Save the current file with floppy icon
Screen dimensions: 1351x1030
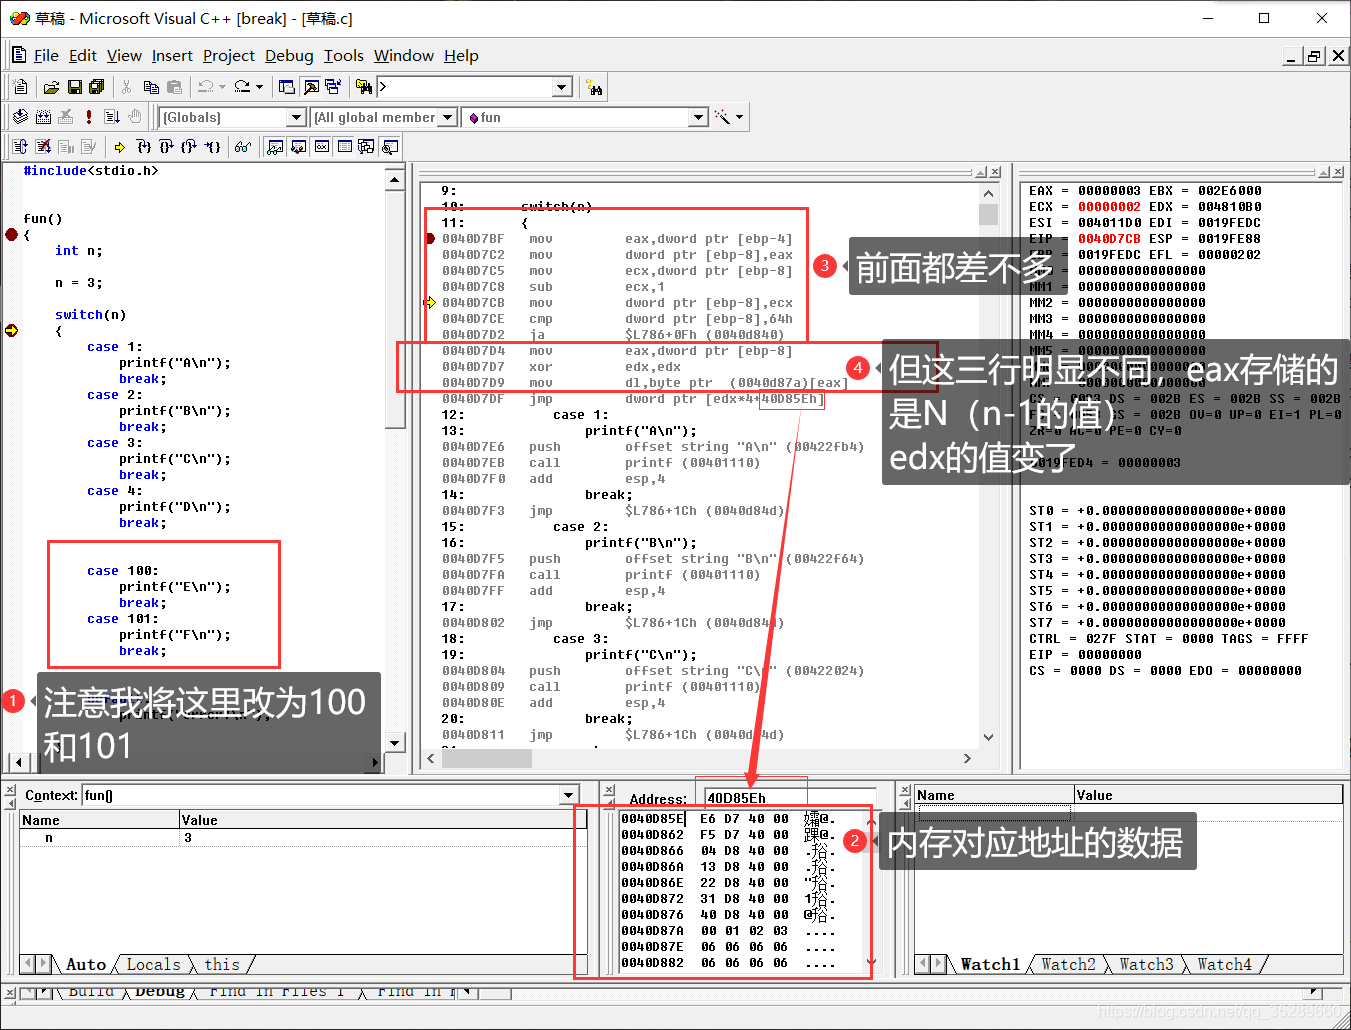(74, 87)
